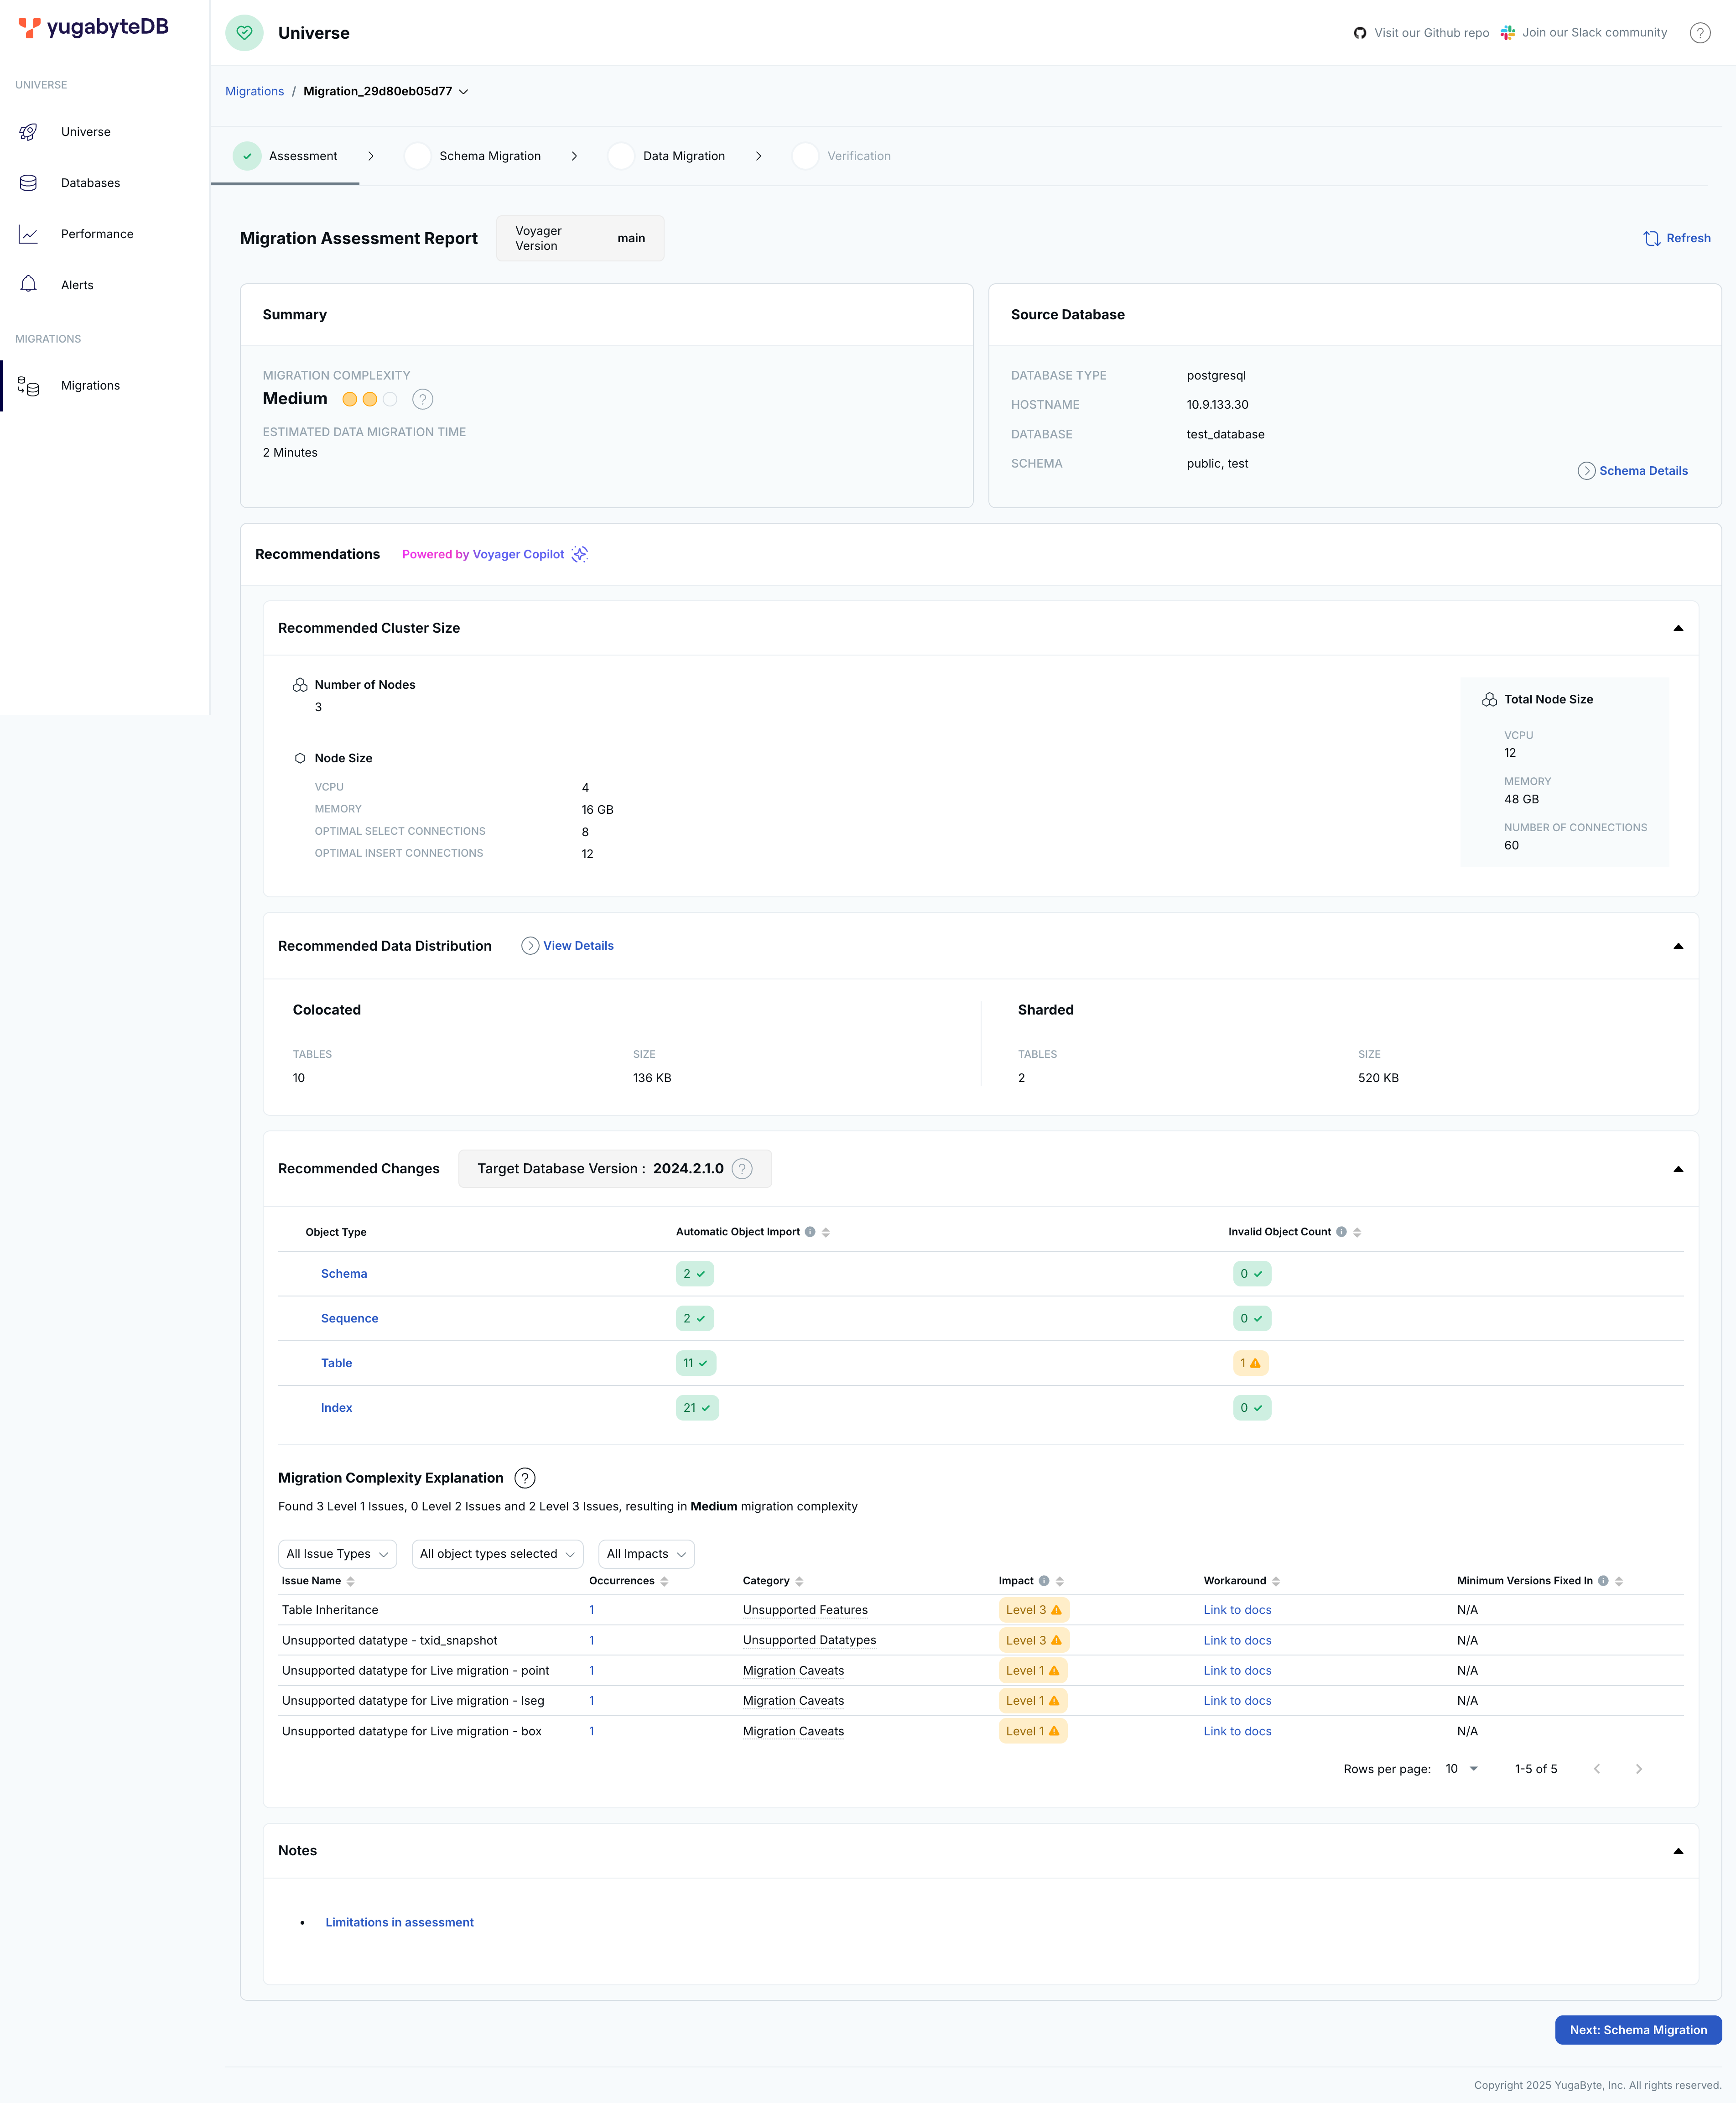Screen dimensions: 1736x2103
Task: Sort issues table by Occurrences
Action: tap(664, 1581)
